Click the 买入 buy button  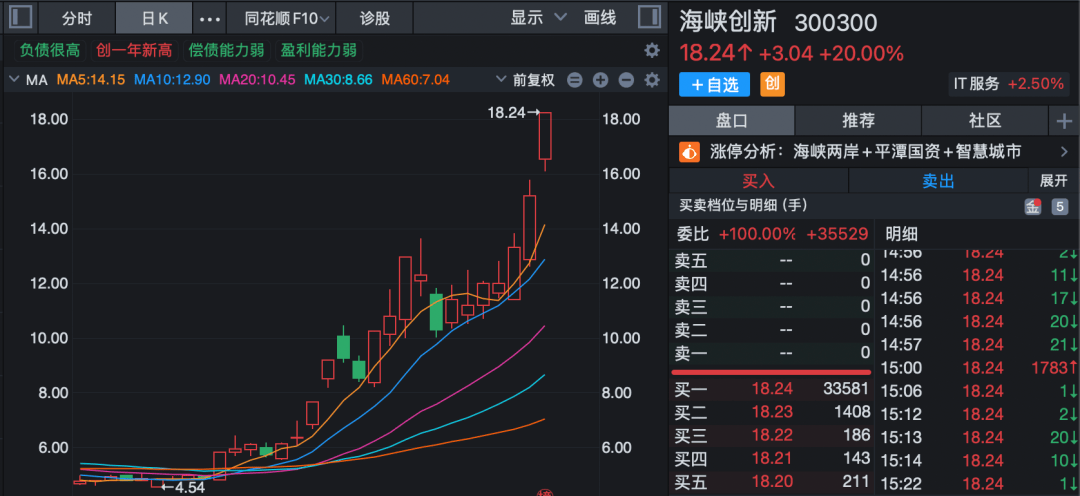758,181
